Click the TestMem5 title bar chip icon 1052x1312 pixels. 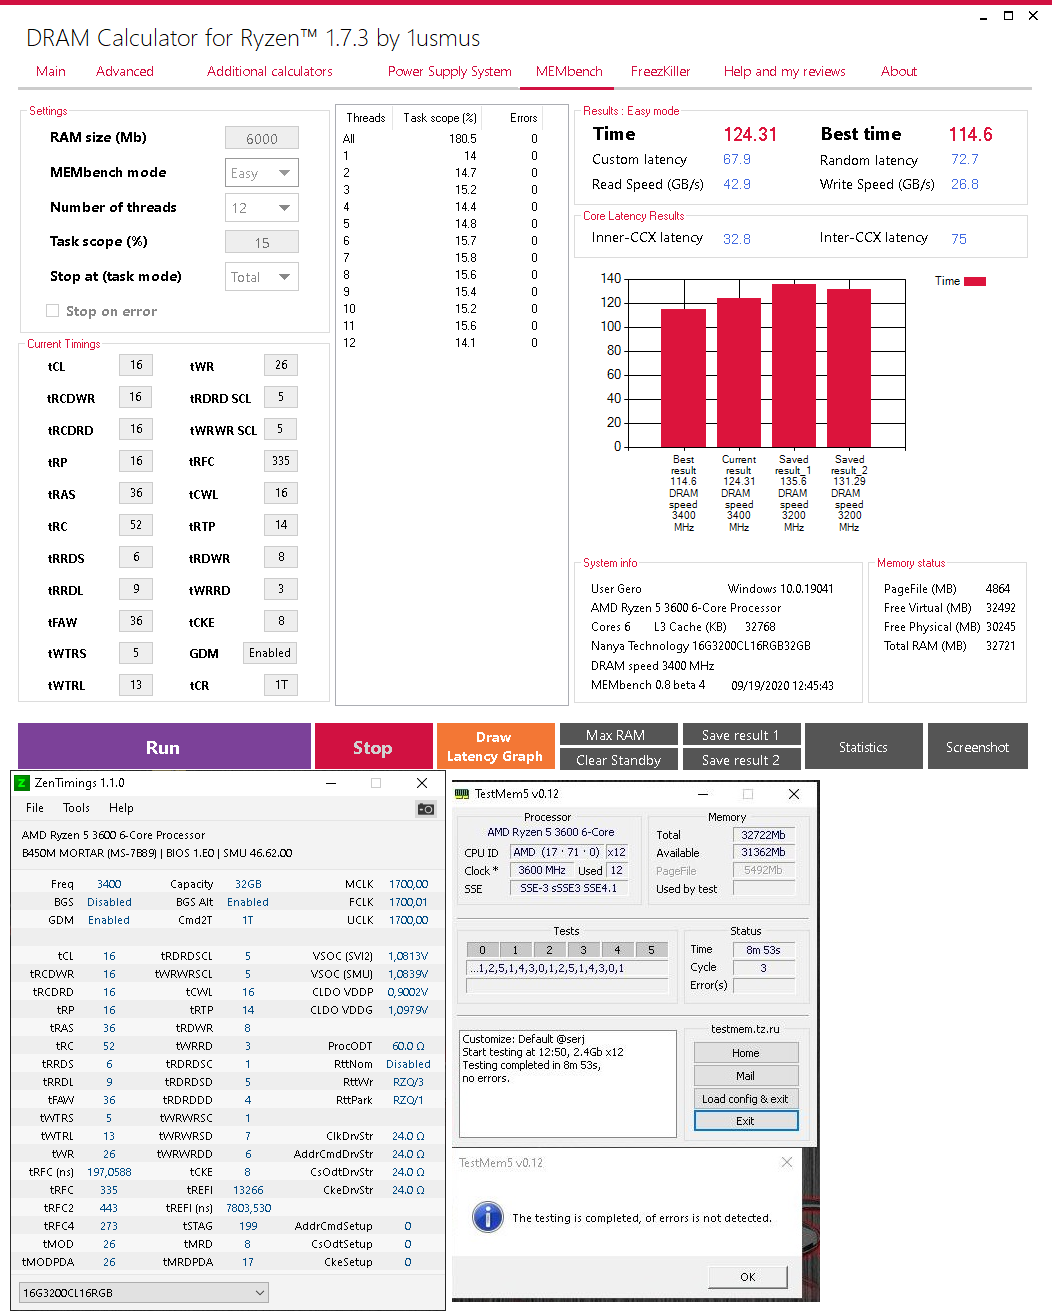tap(462, 794)
